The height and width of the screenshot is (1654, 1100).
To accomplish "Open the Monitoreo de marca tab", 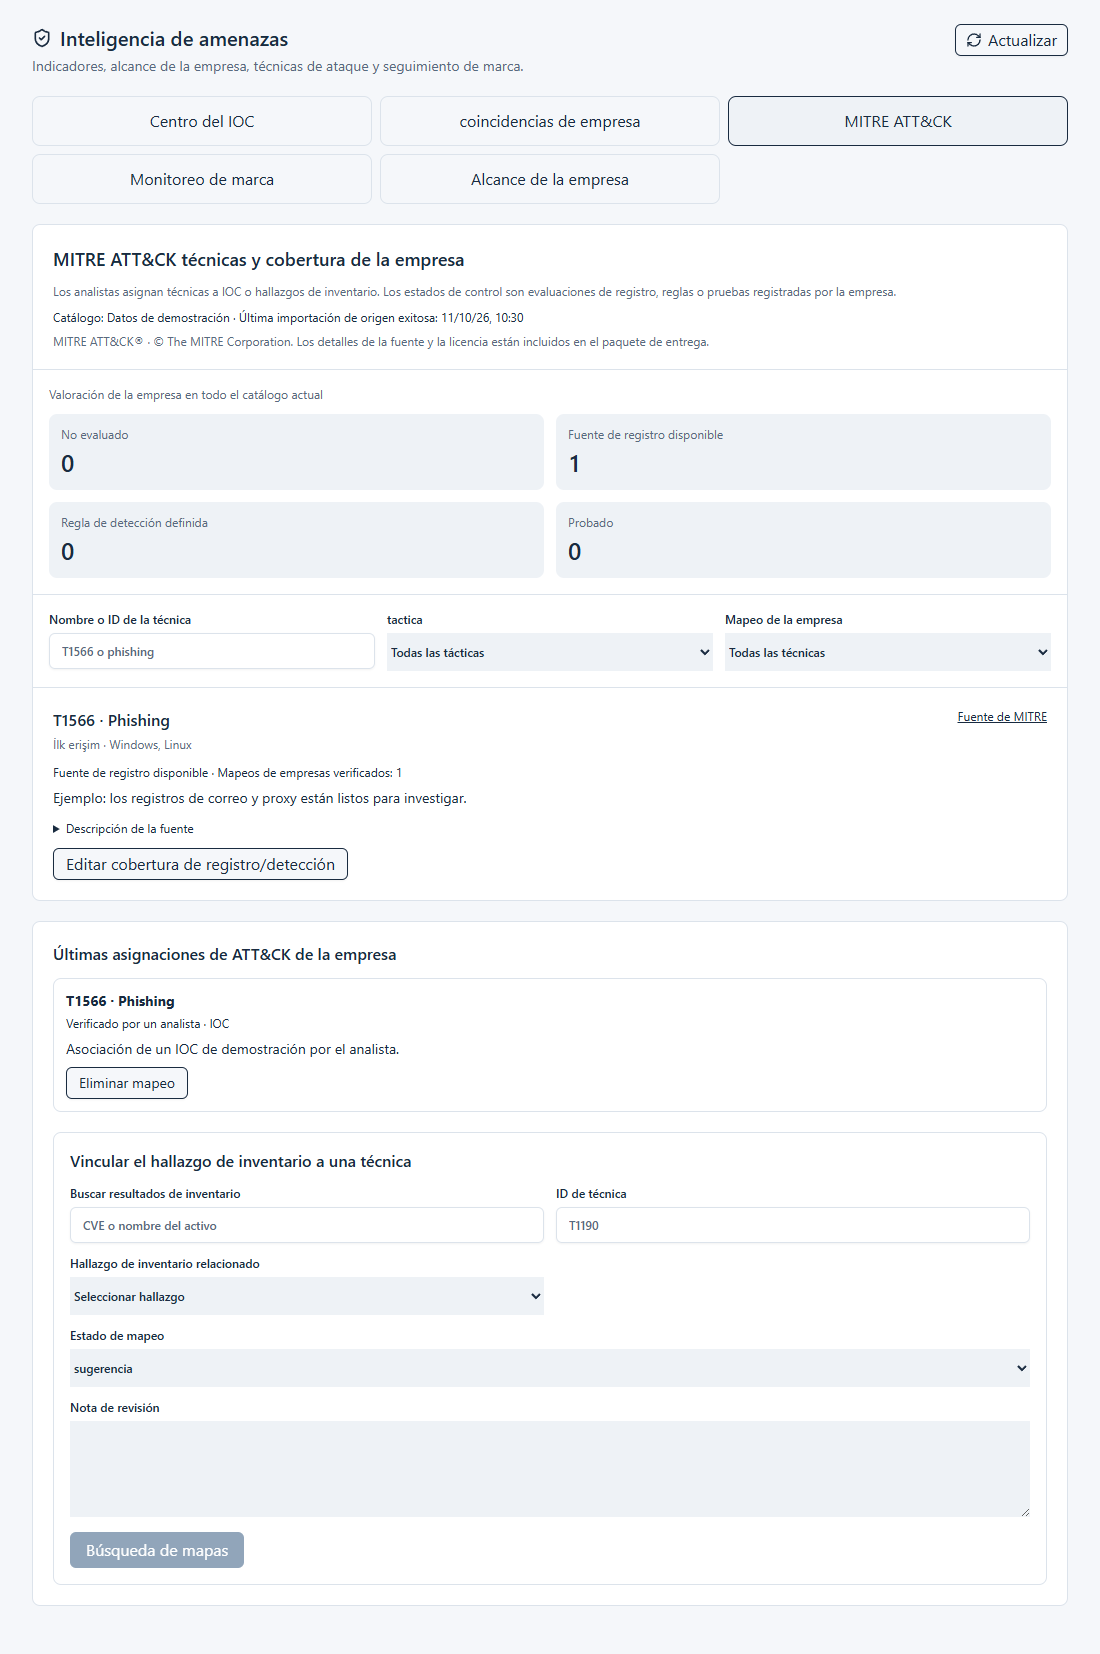I will pyautogui.click(x=202, y=179).
